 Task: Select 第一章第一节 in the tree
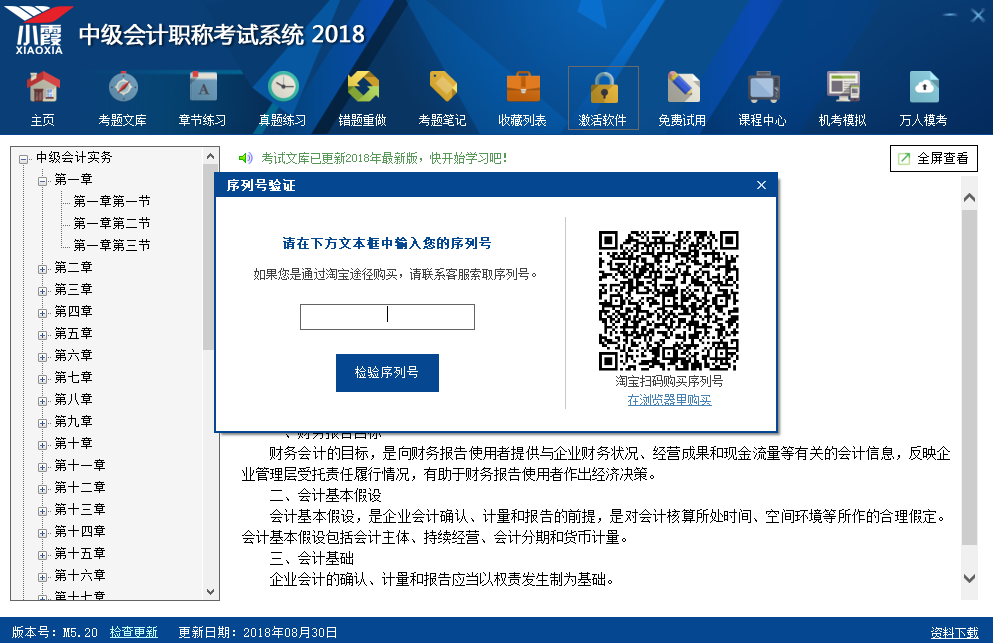(x=111, y=201)
